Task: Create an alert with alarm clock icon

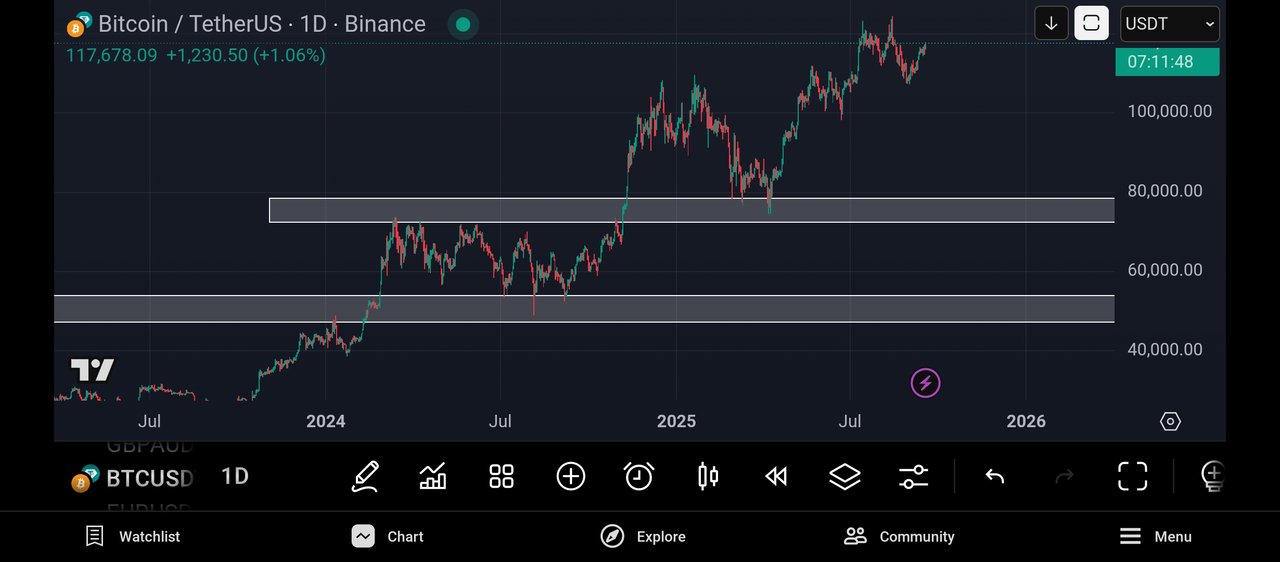Action: coord(638,476)
